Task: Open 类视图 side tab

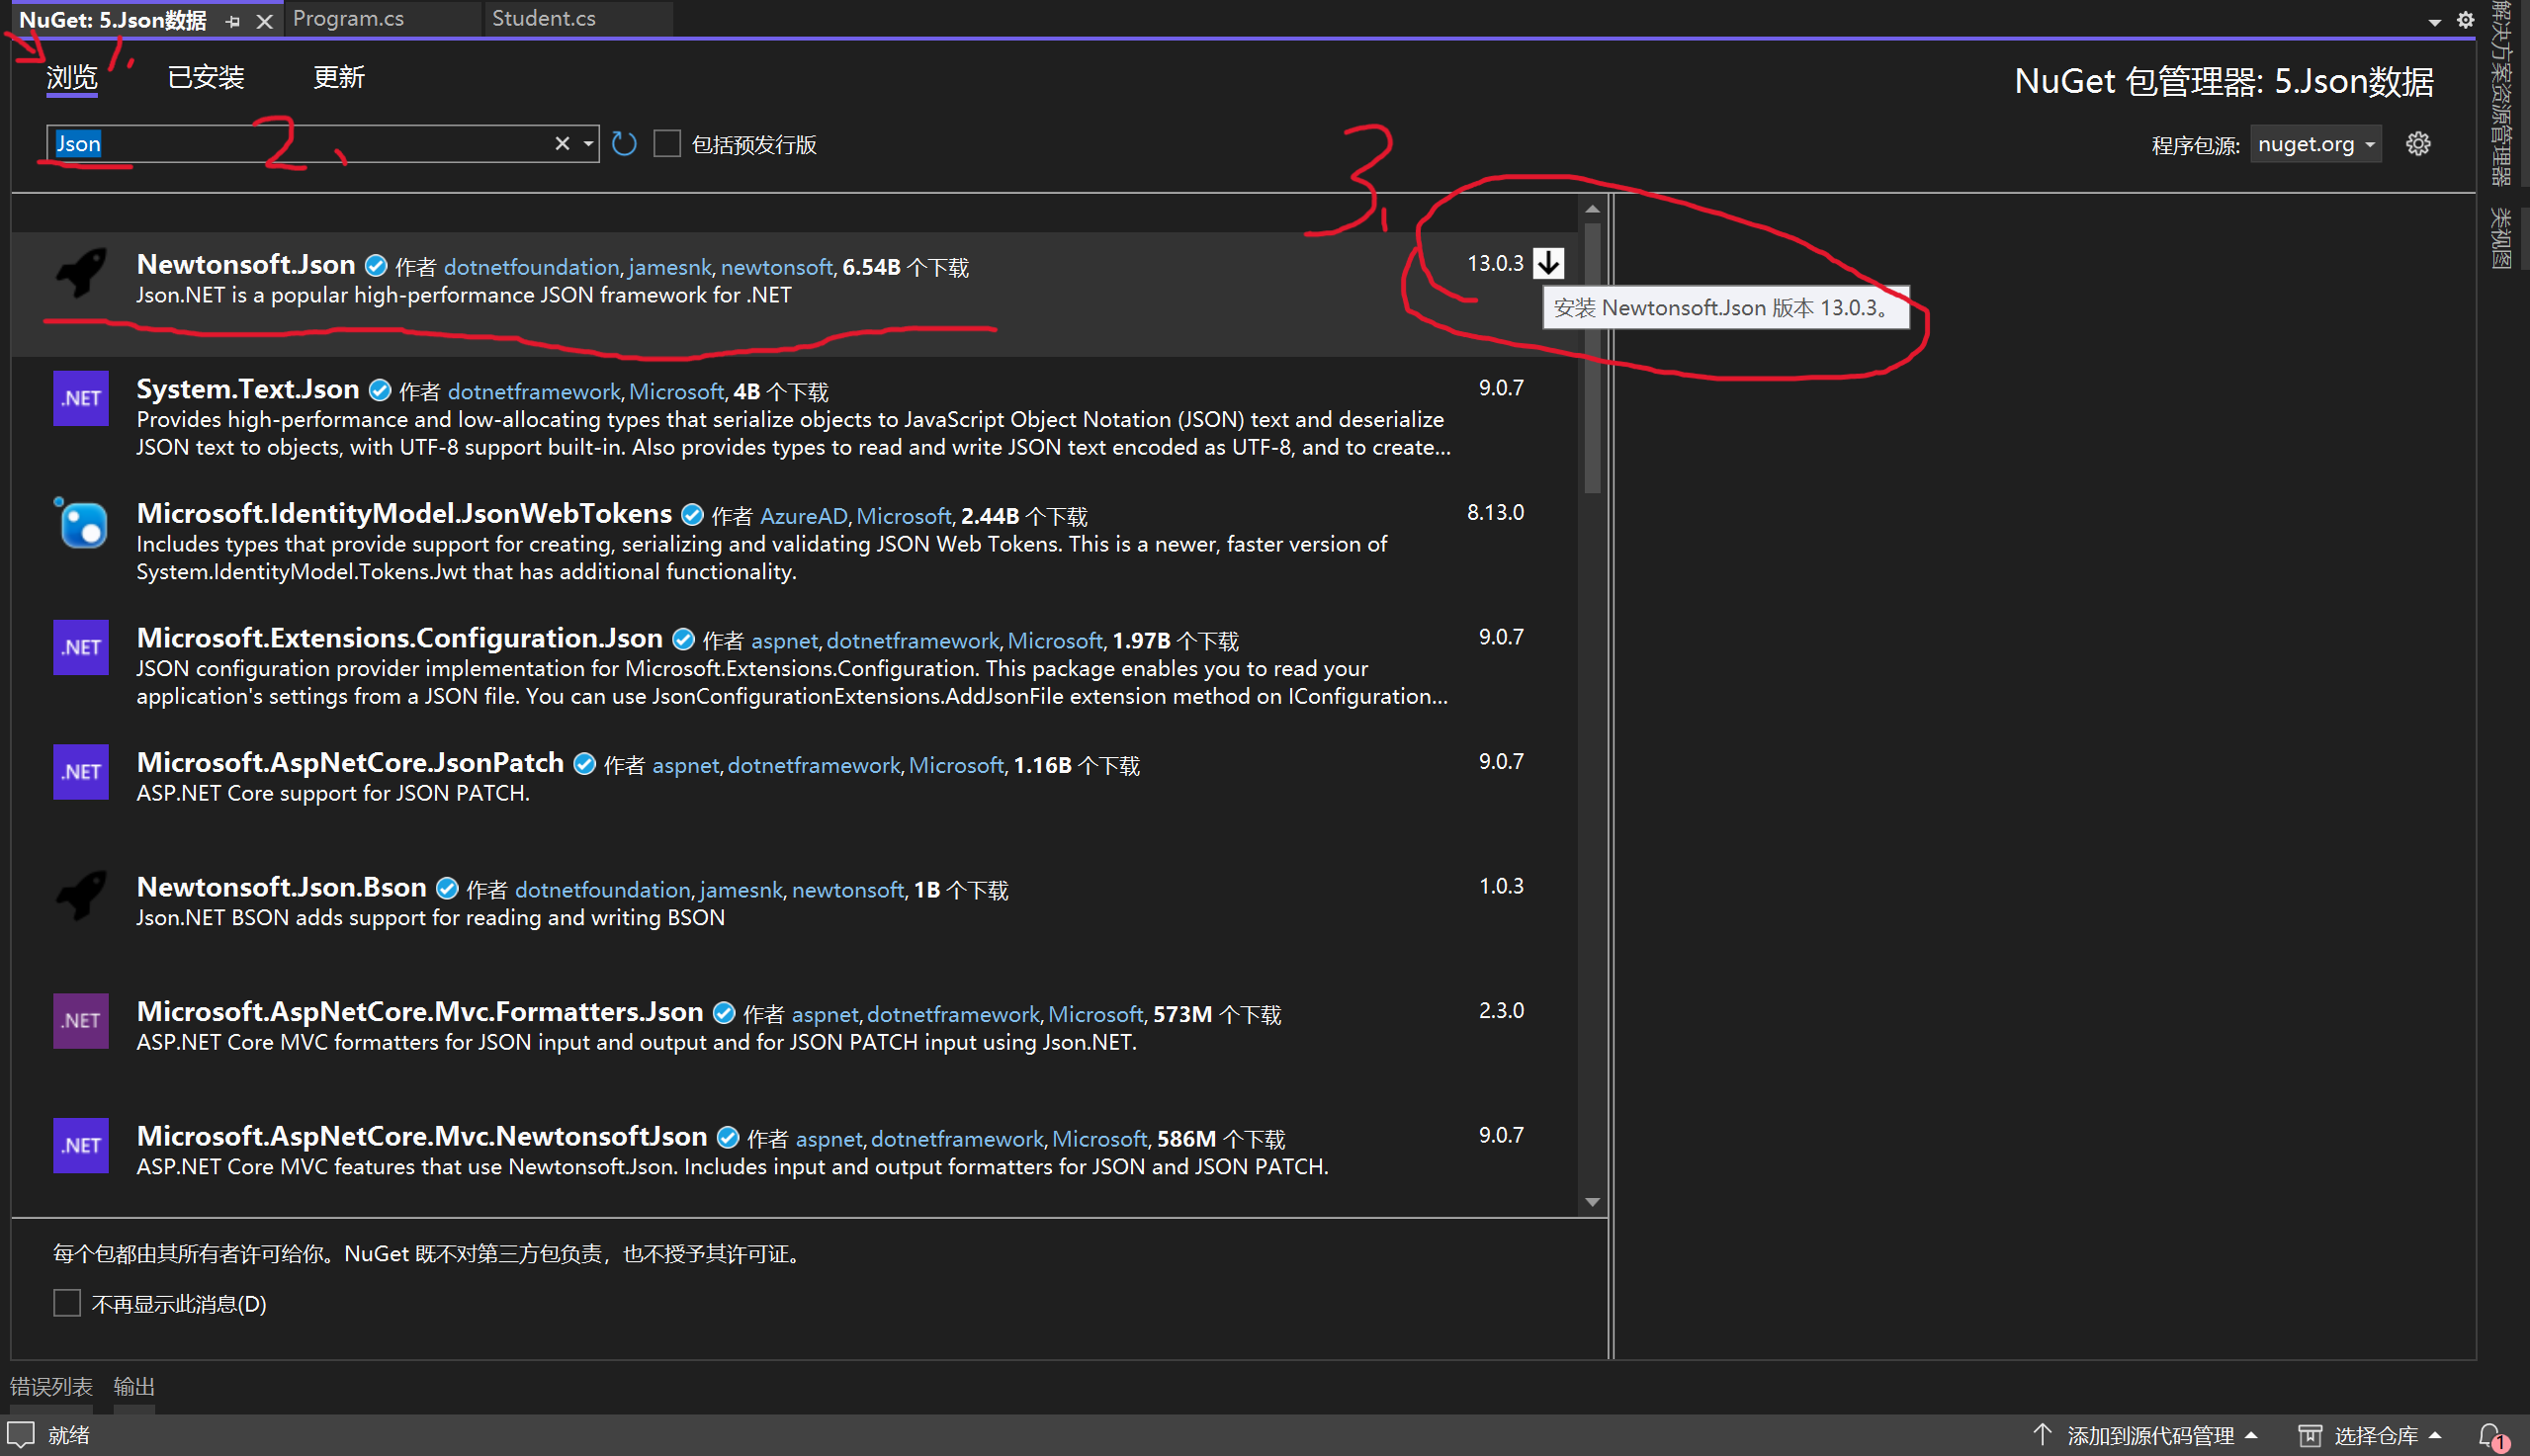Action: click(x=2502, y=238)
